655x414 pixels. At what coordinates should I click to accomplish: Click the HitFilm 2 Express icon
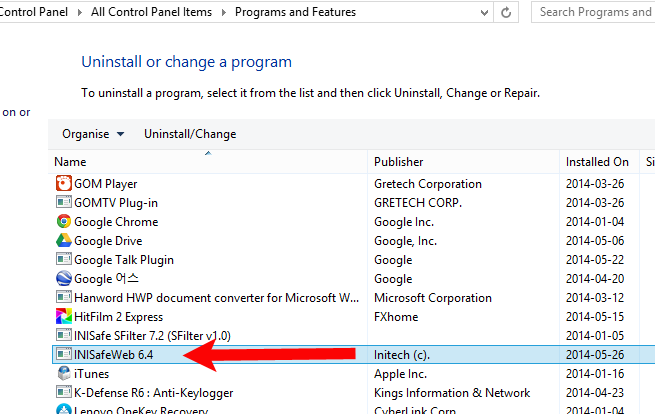click(63, 316)
